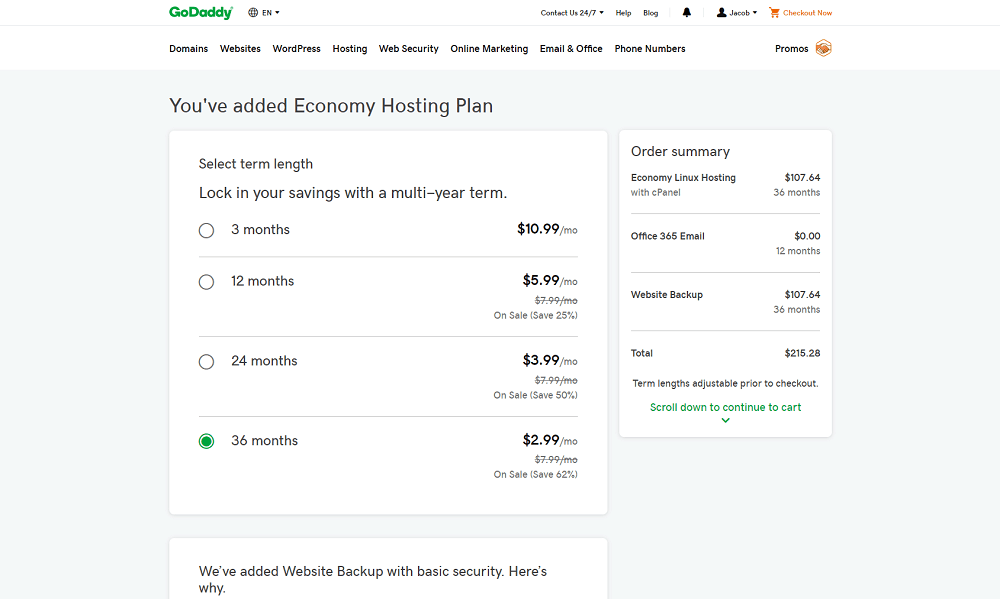Click the $10.99/mo price
Viewport: 1000px width, 599px height.
click(547, 229)
